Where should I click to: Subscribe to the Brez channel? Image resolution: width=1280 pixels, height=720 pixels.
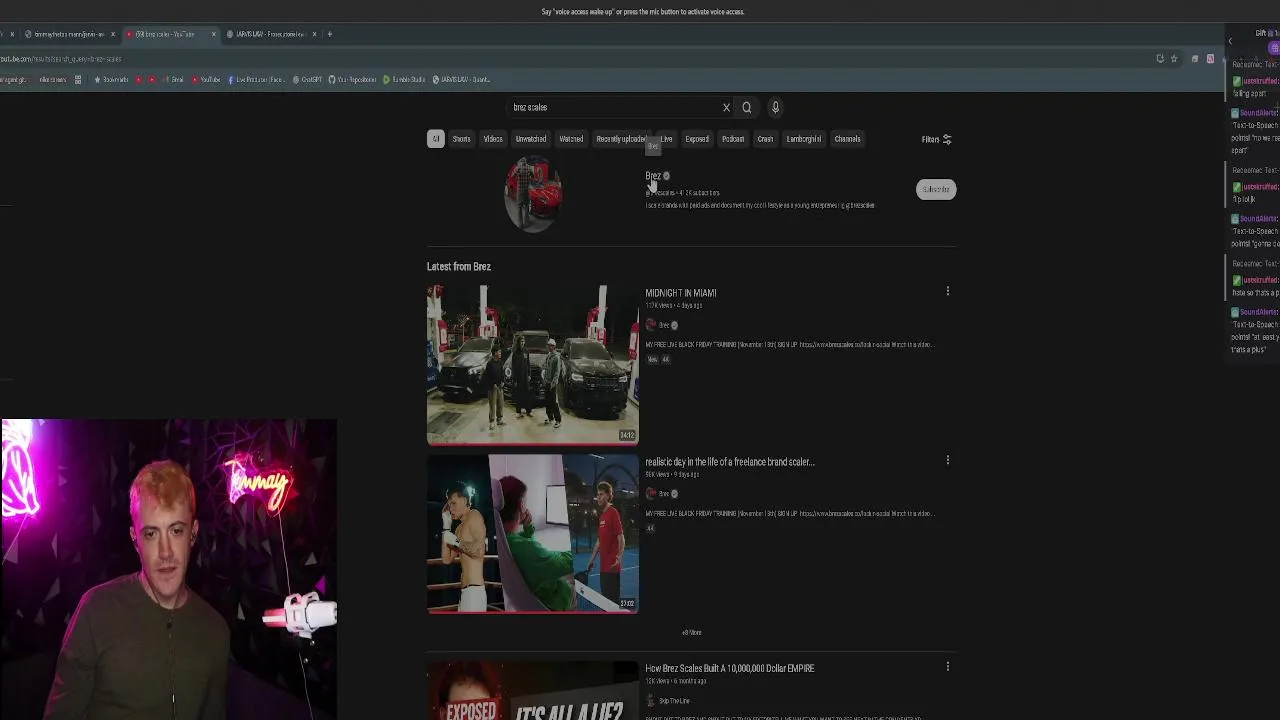[x=936, y=189]
